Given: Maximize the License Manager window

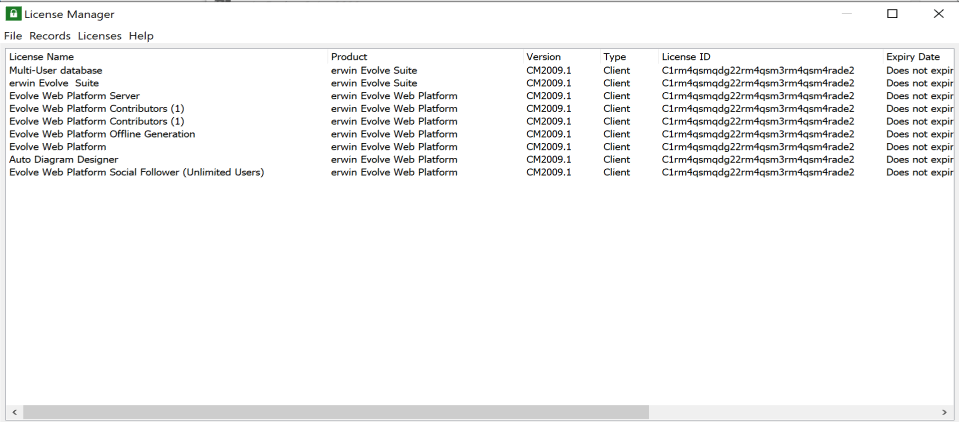Looking at the screenshot, I should point(892,13).
